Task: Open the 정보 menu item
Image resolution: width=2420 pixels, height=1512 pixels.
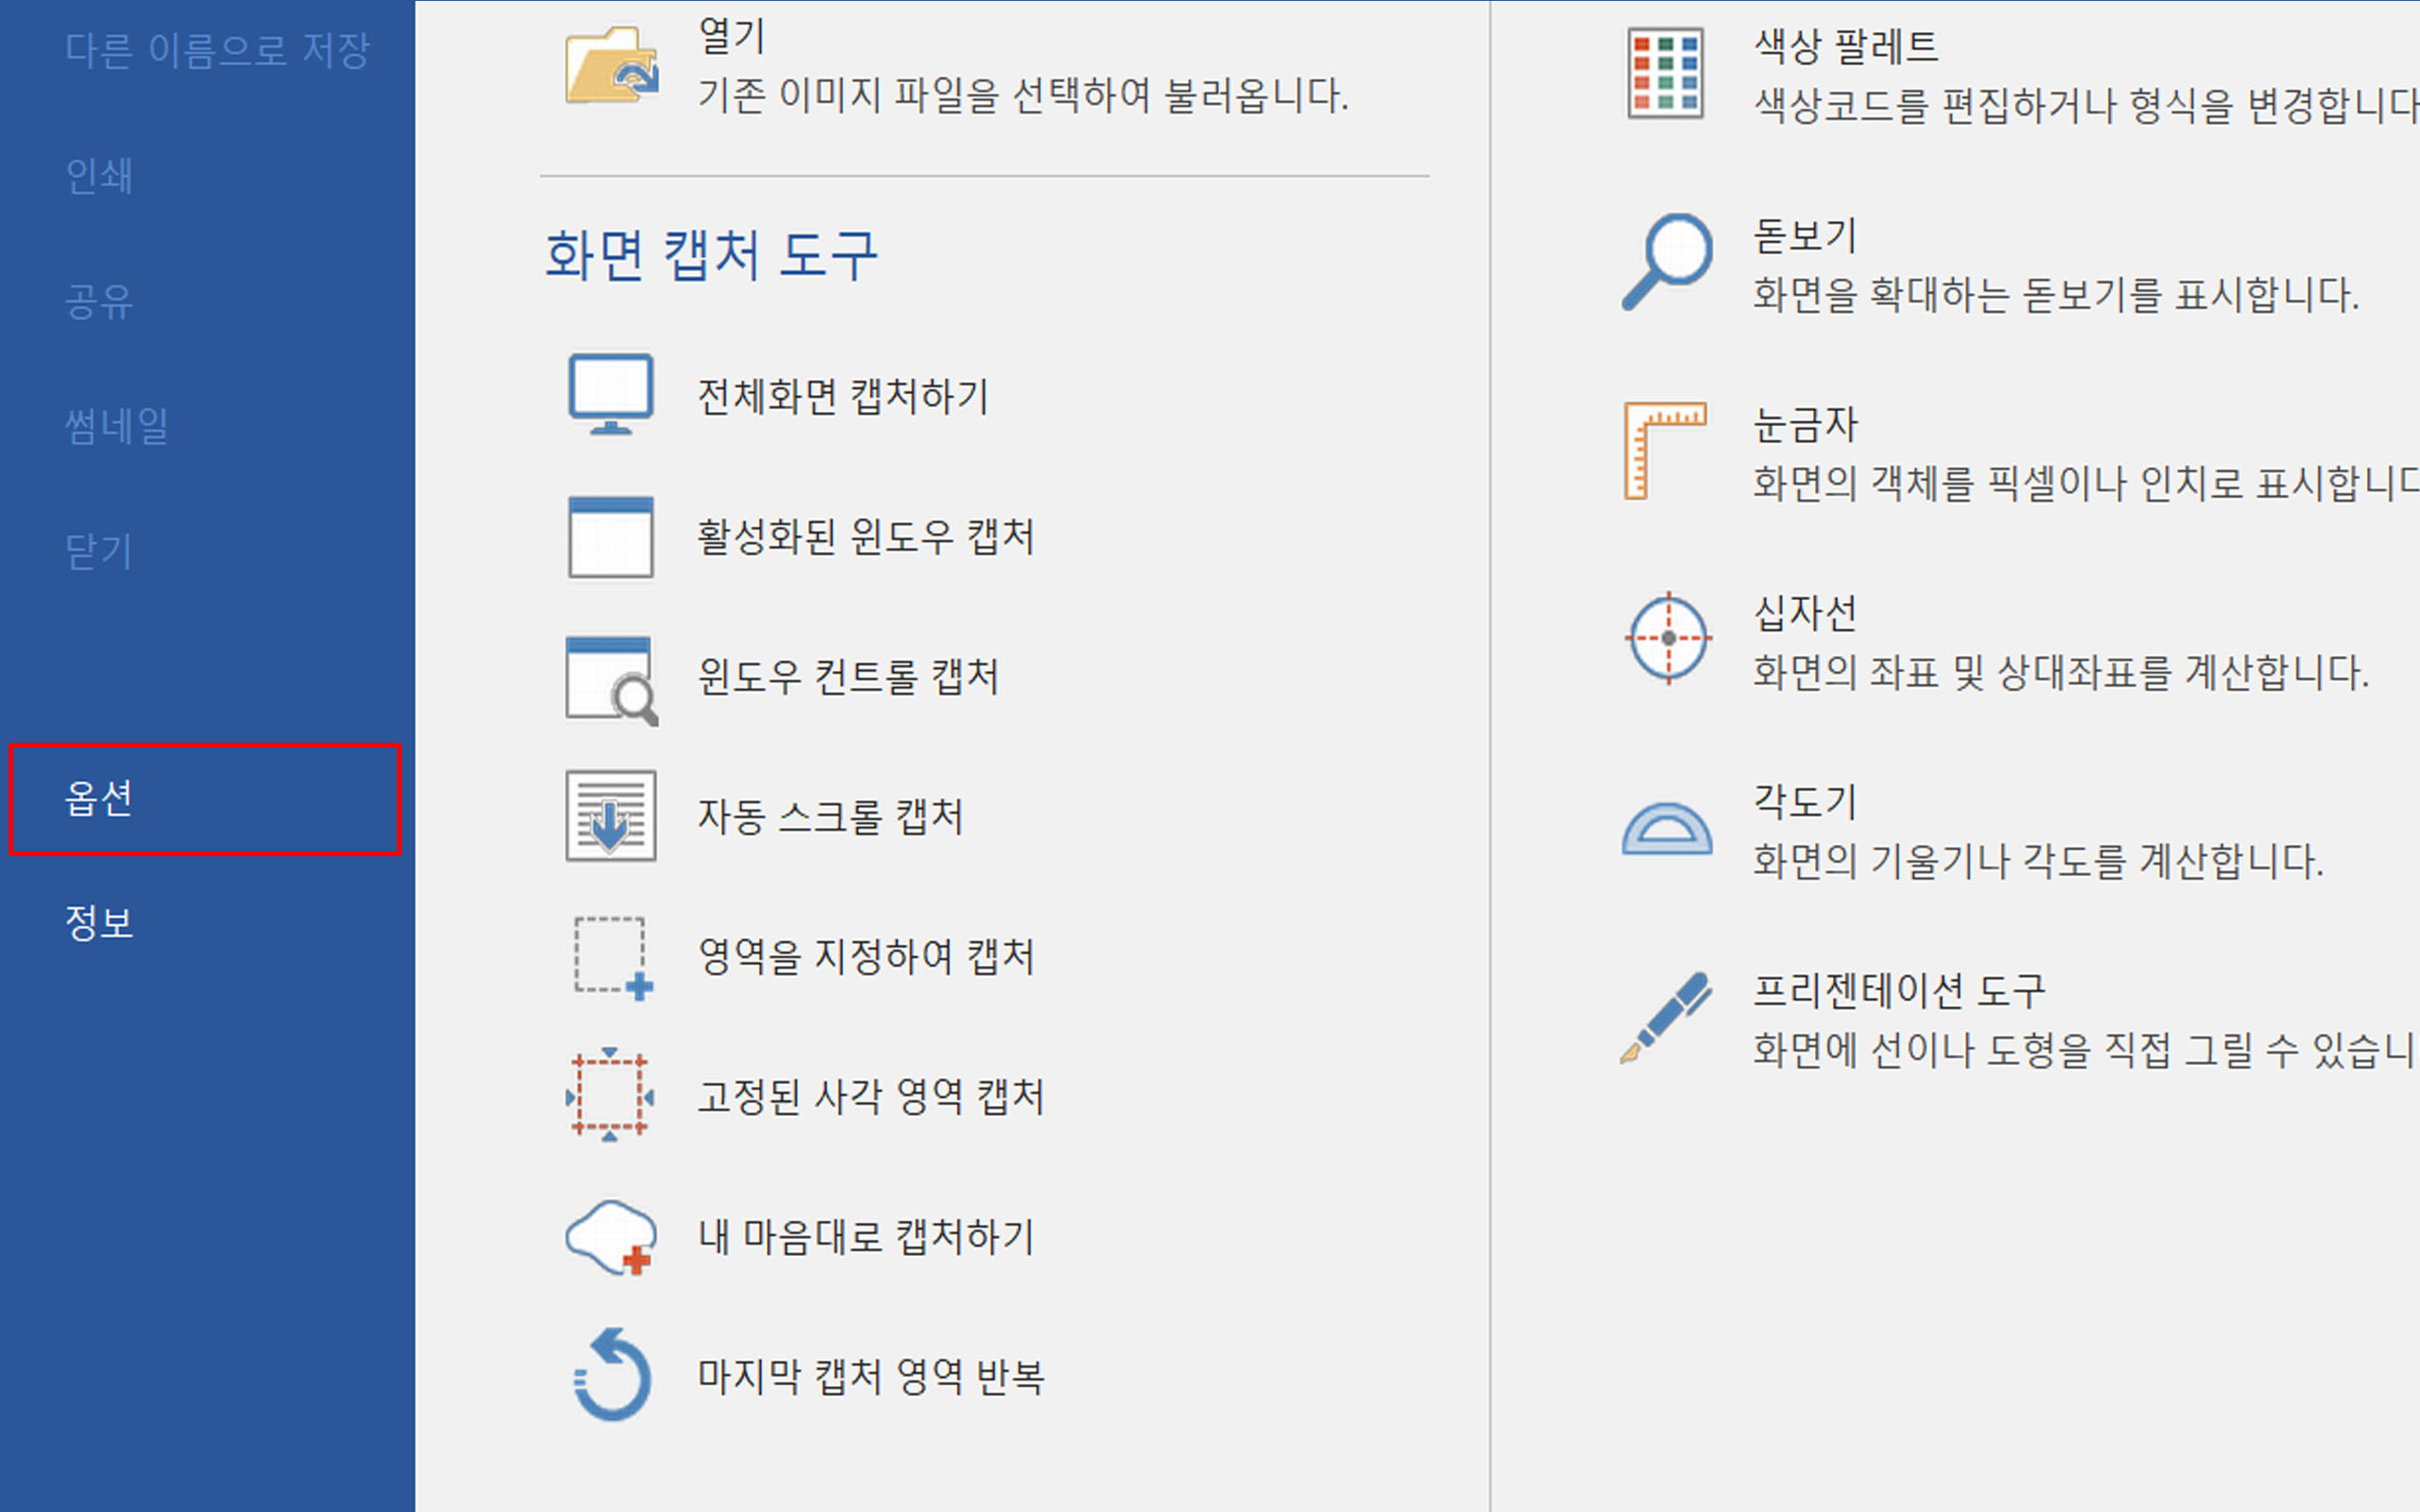Action: (x=99, y=922)
